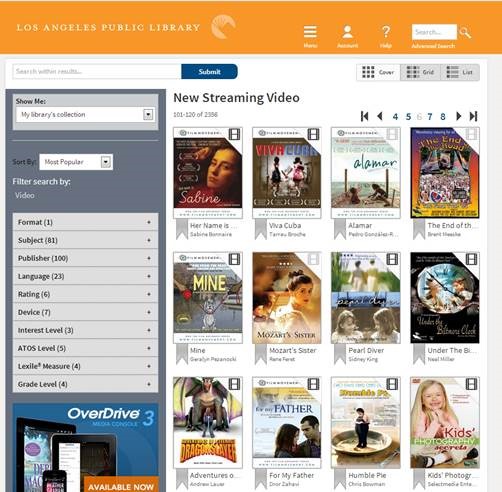Open the Sort By Most Popular dropdown
Image resolution: width=502 pixels, height=492 pixels.
76,162
